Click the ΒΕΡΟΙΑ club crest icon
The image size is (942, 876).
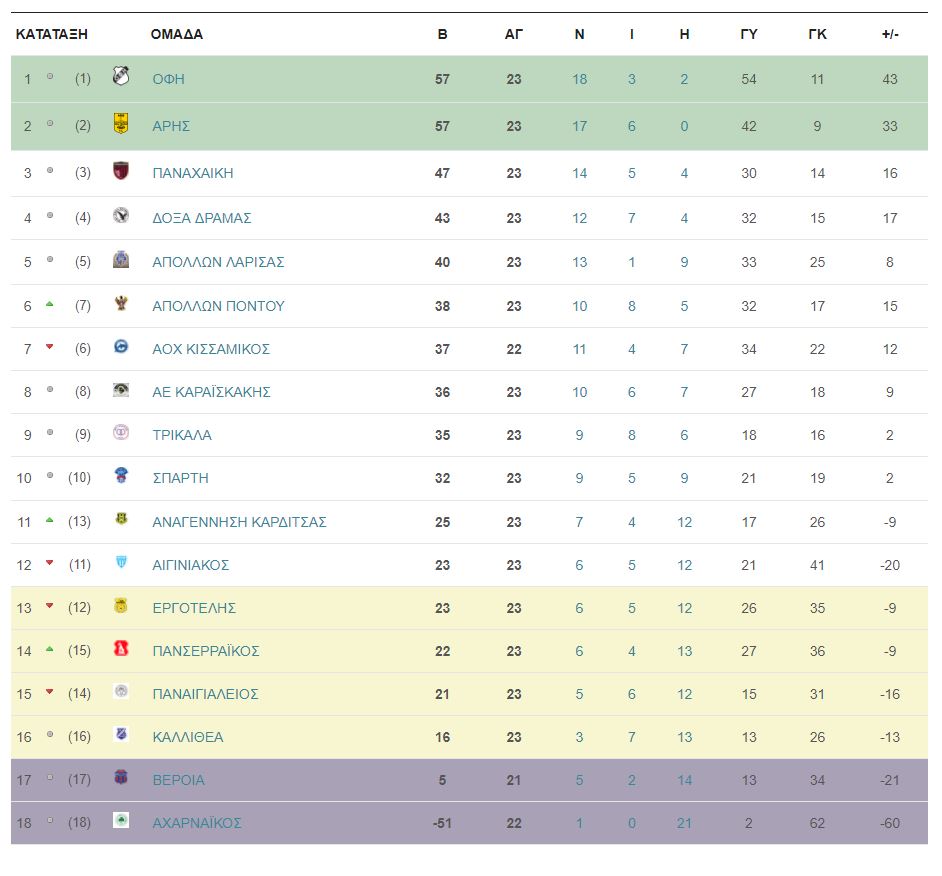[121, 777]
